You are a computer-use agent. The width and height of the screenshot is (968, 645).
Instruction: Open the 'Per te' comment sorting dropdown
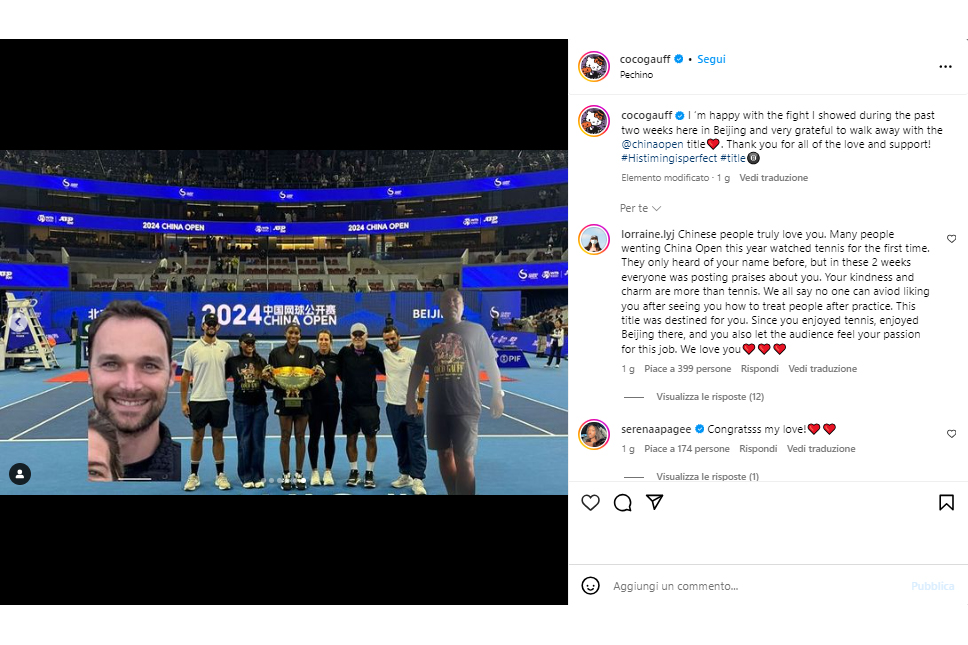[640, 209]
